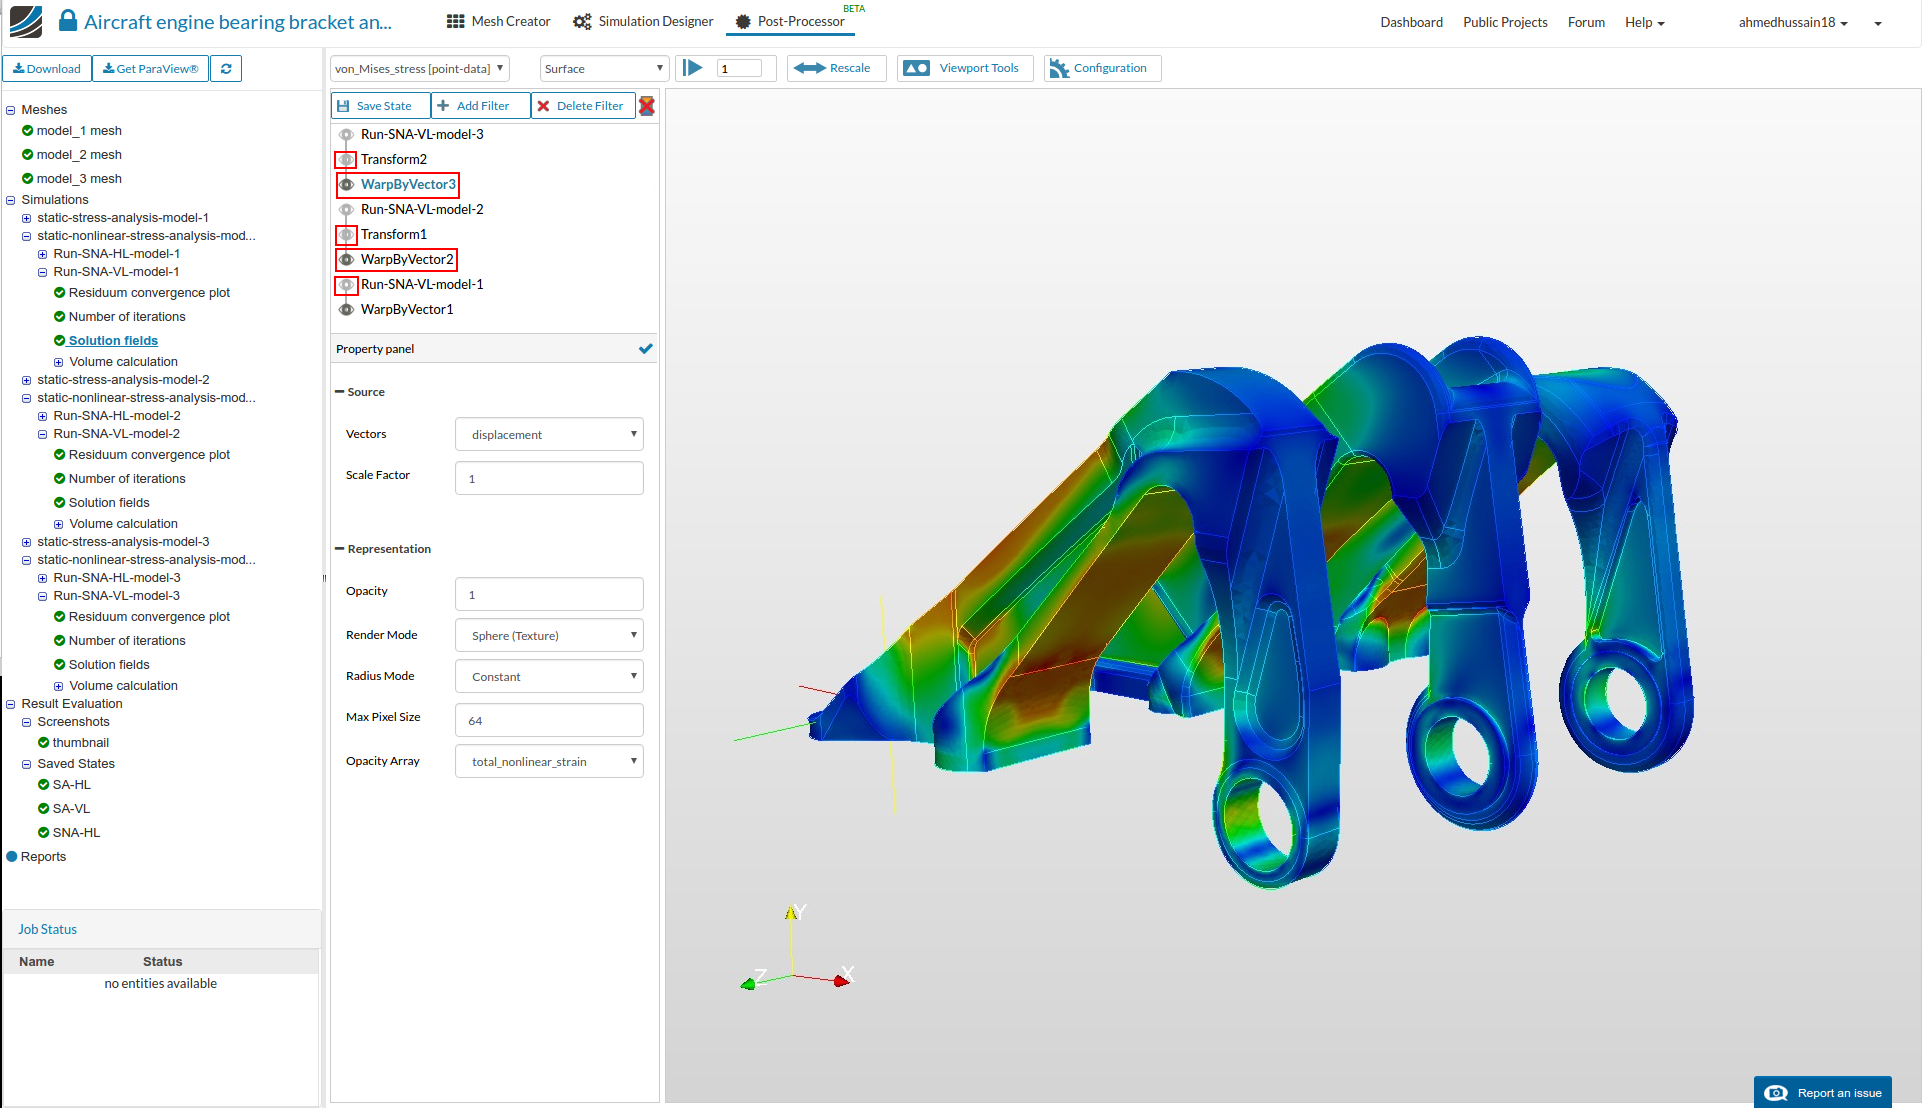The width and height of the screenshot is (1922, 1108).
Task: Click the Save State disk button
Action: [380, 106]
